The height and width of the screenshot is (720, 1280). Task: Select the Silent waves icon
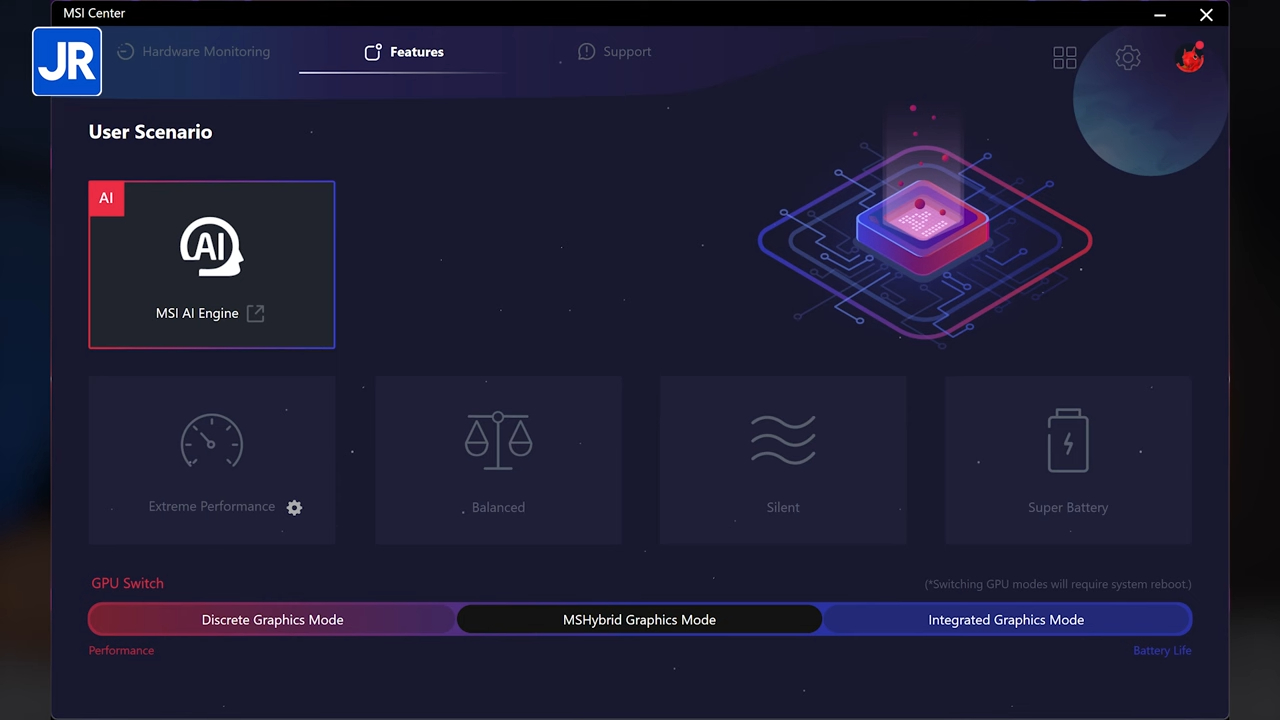[783, 440]
